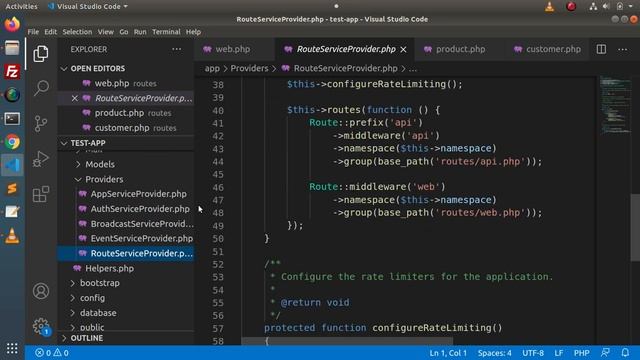
Task: Switch to the web.php tab
Action: pos(233,49)
